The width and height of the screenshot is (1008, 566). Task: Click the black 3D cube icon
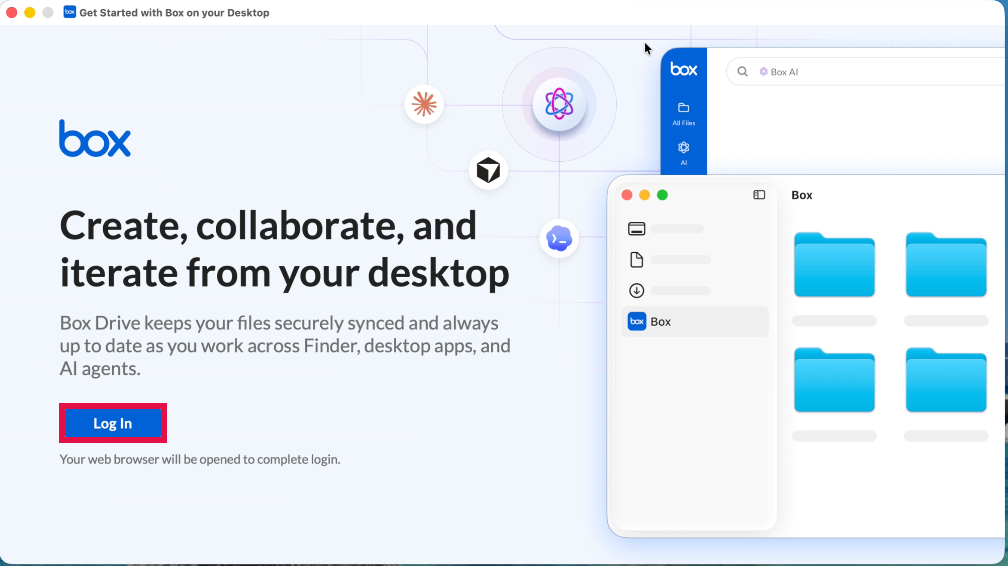coord(489,170)
